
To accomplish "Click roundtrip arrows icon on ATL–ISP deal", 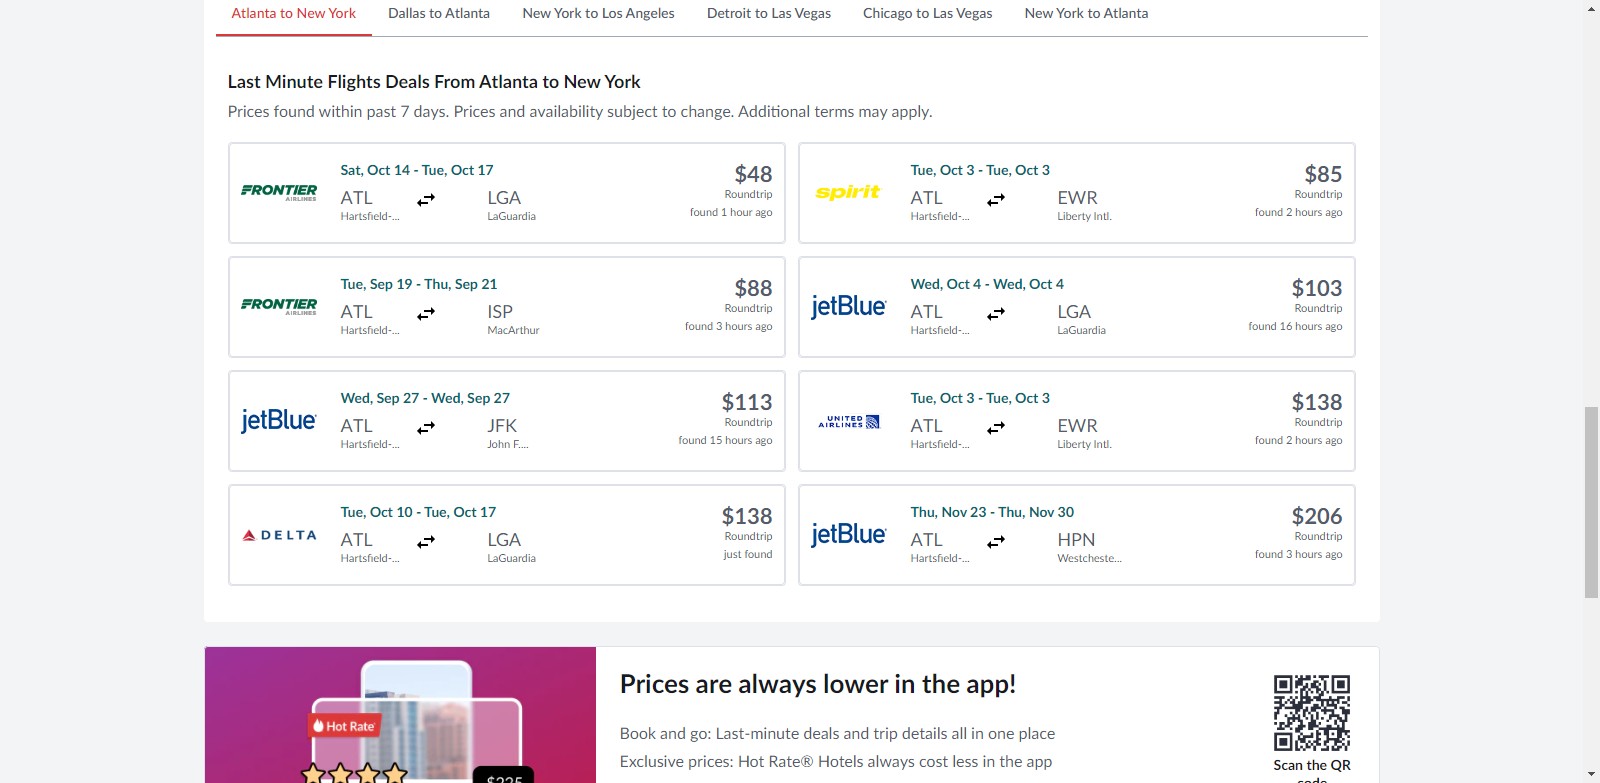I will tap(426, 314).
